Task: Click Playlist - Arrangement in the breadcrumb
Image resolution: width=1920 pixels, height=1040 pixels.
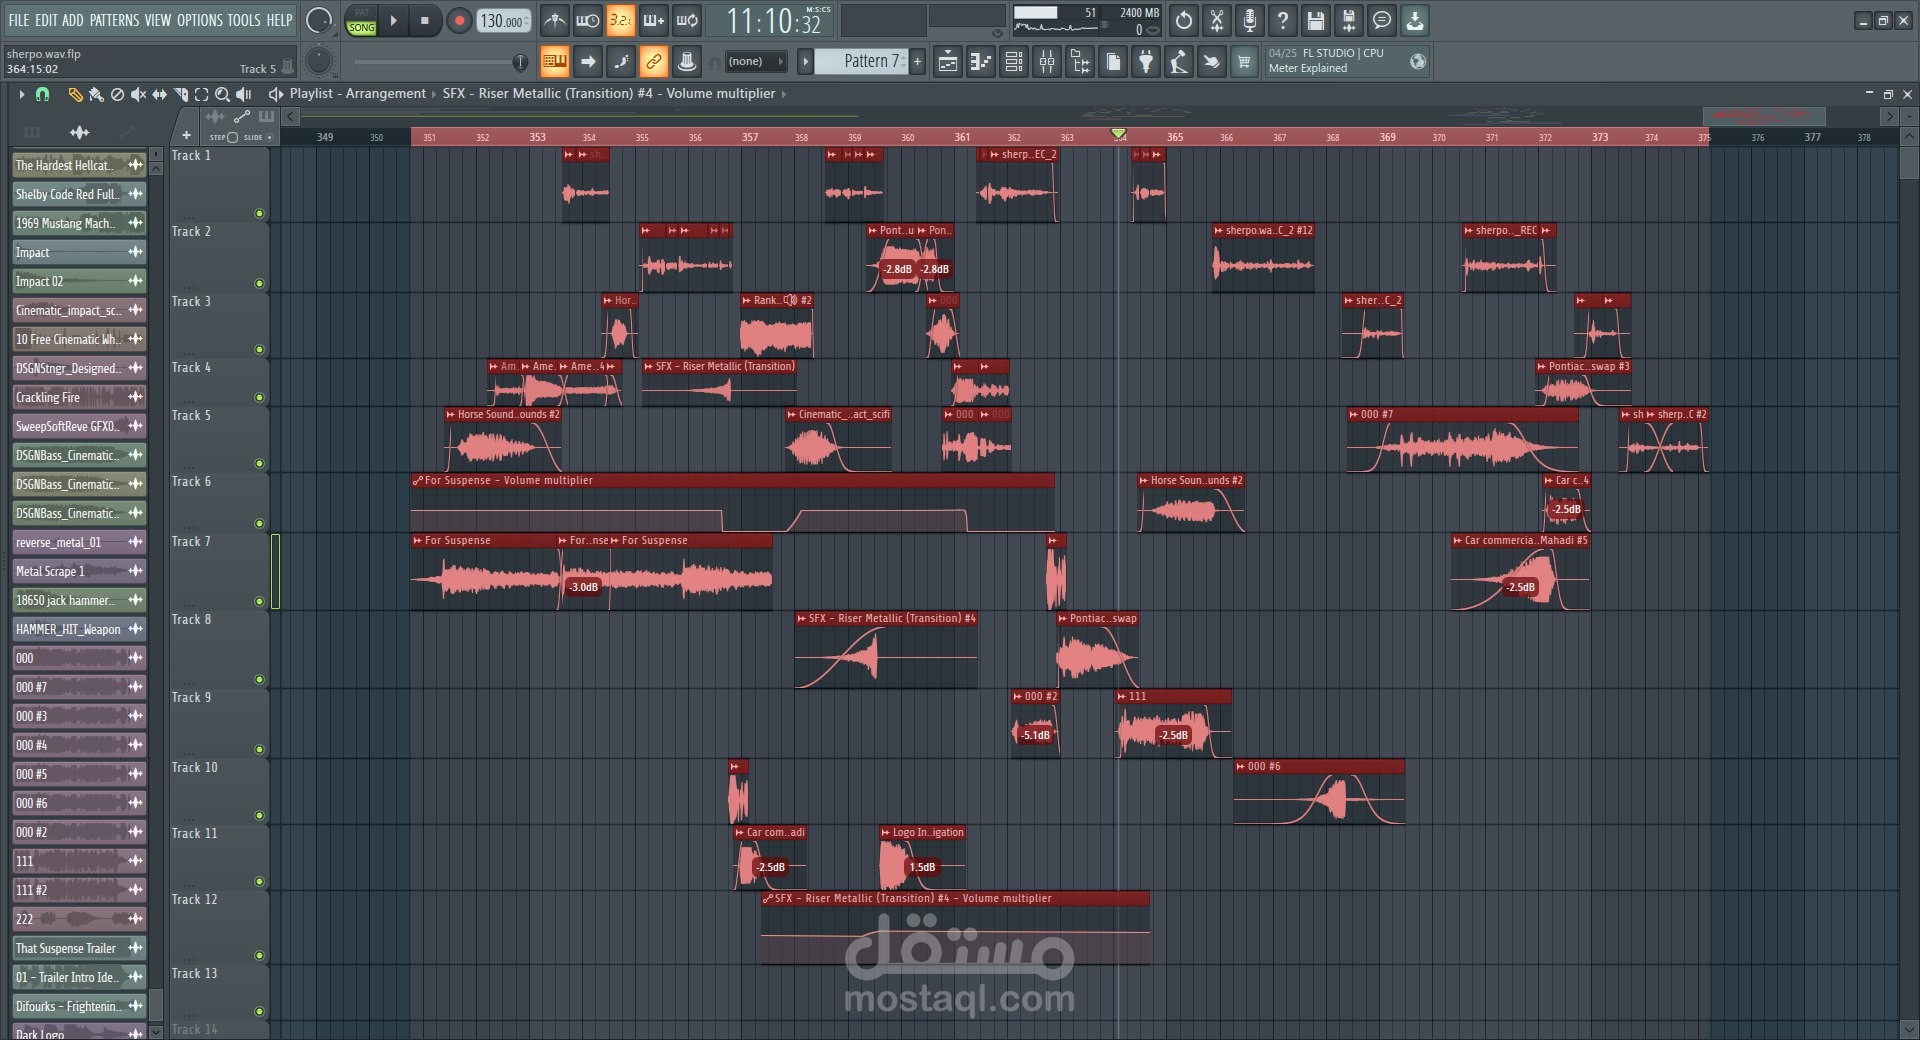Action: click(x=358, y=94)
